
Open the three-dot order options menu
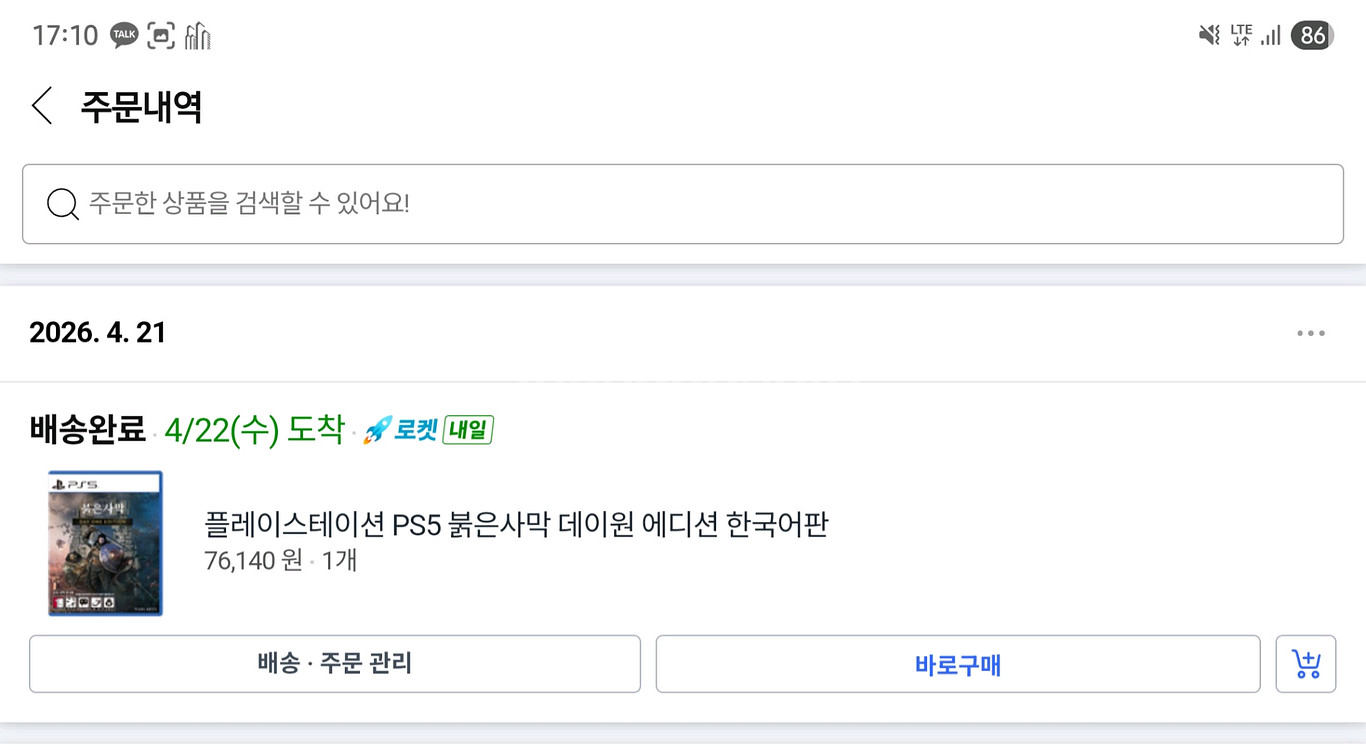pos(1311,333)
